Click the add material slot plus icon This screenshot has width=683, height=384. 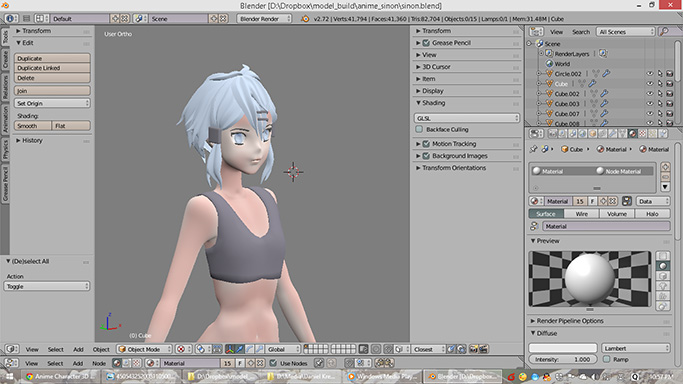665,167
